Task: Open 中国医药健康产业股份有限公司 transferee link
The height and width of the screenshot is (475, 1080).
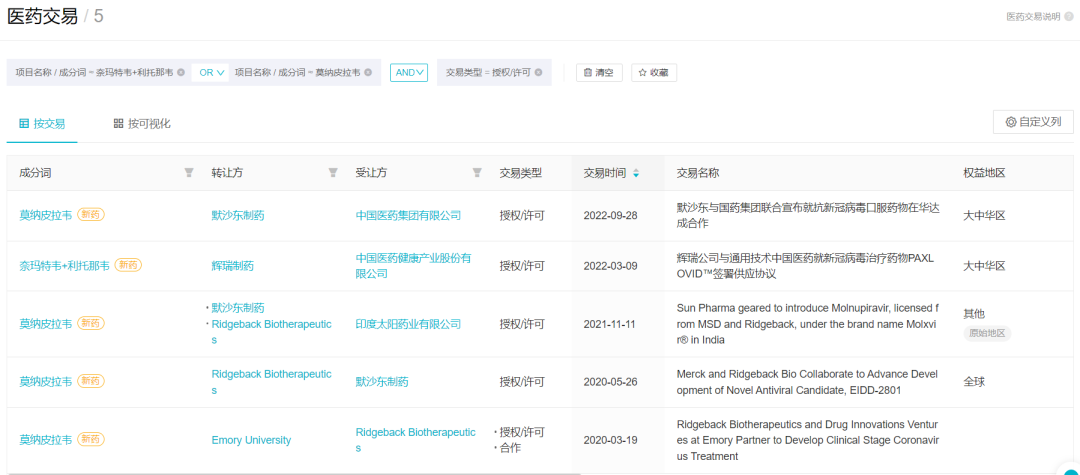Action: coord(413,265)
